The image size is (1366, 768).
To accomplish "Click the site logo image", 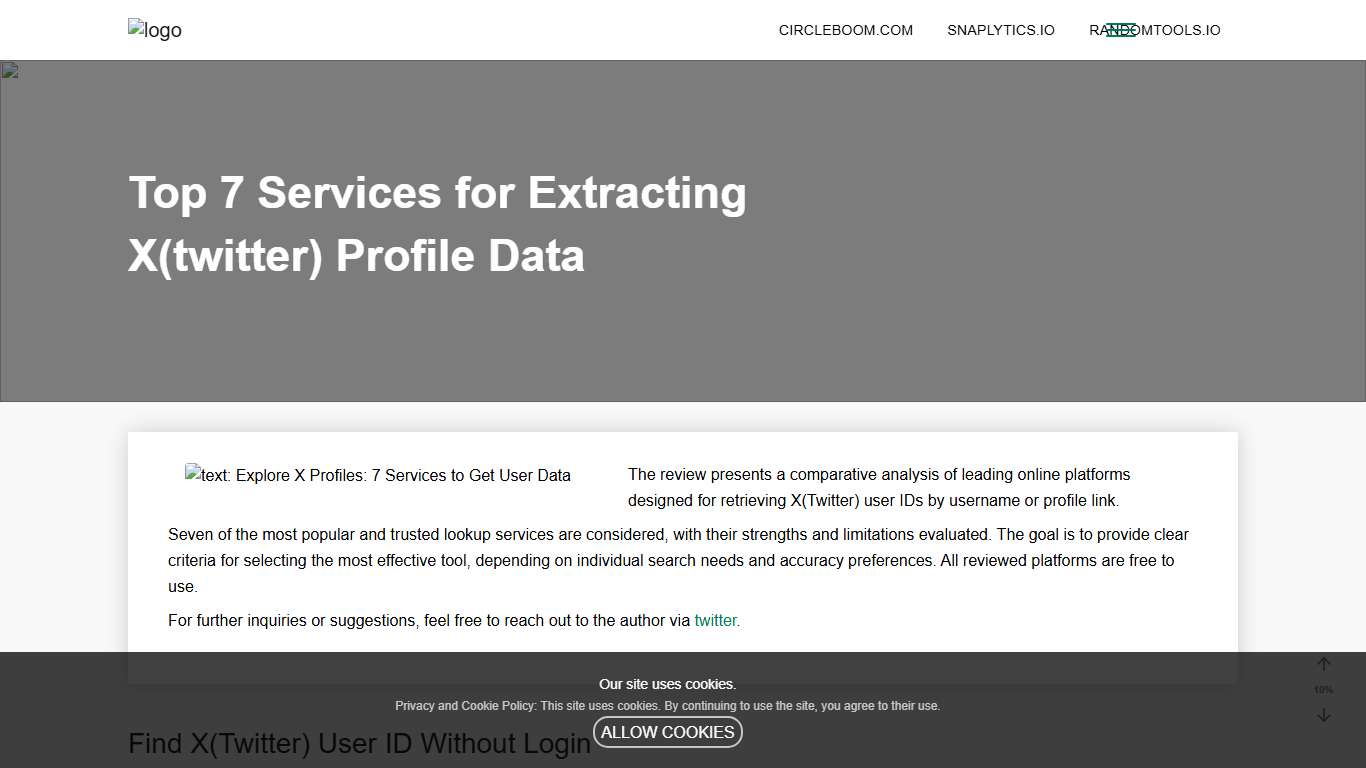I will [x=155, y=30].
